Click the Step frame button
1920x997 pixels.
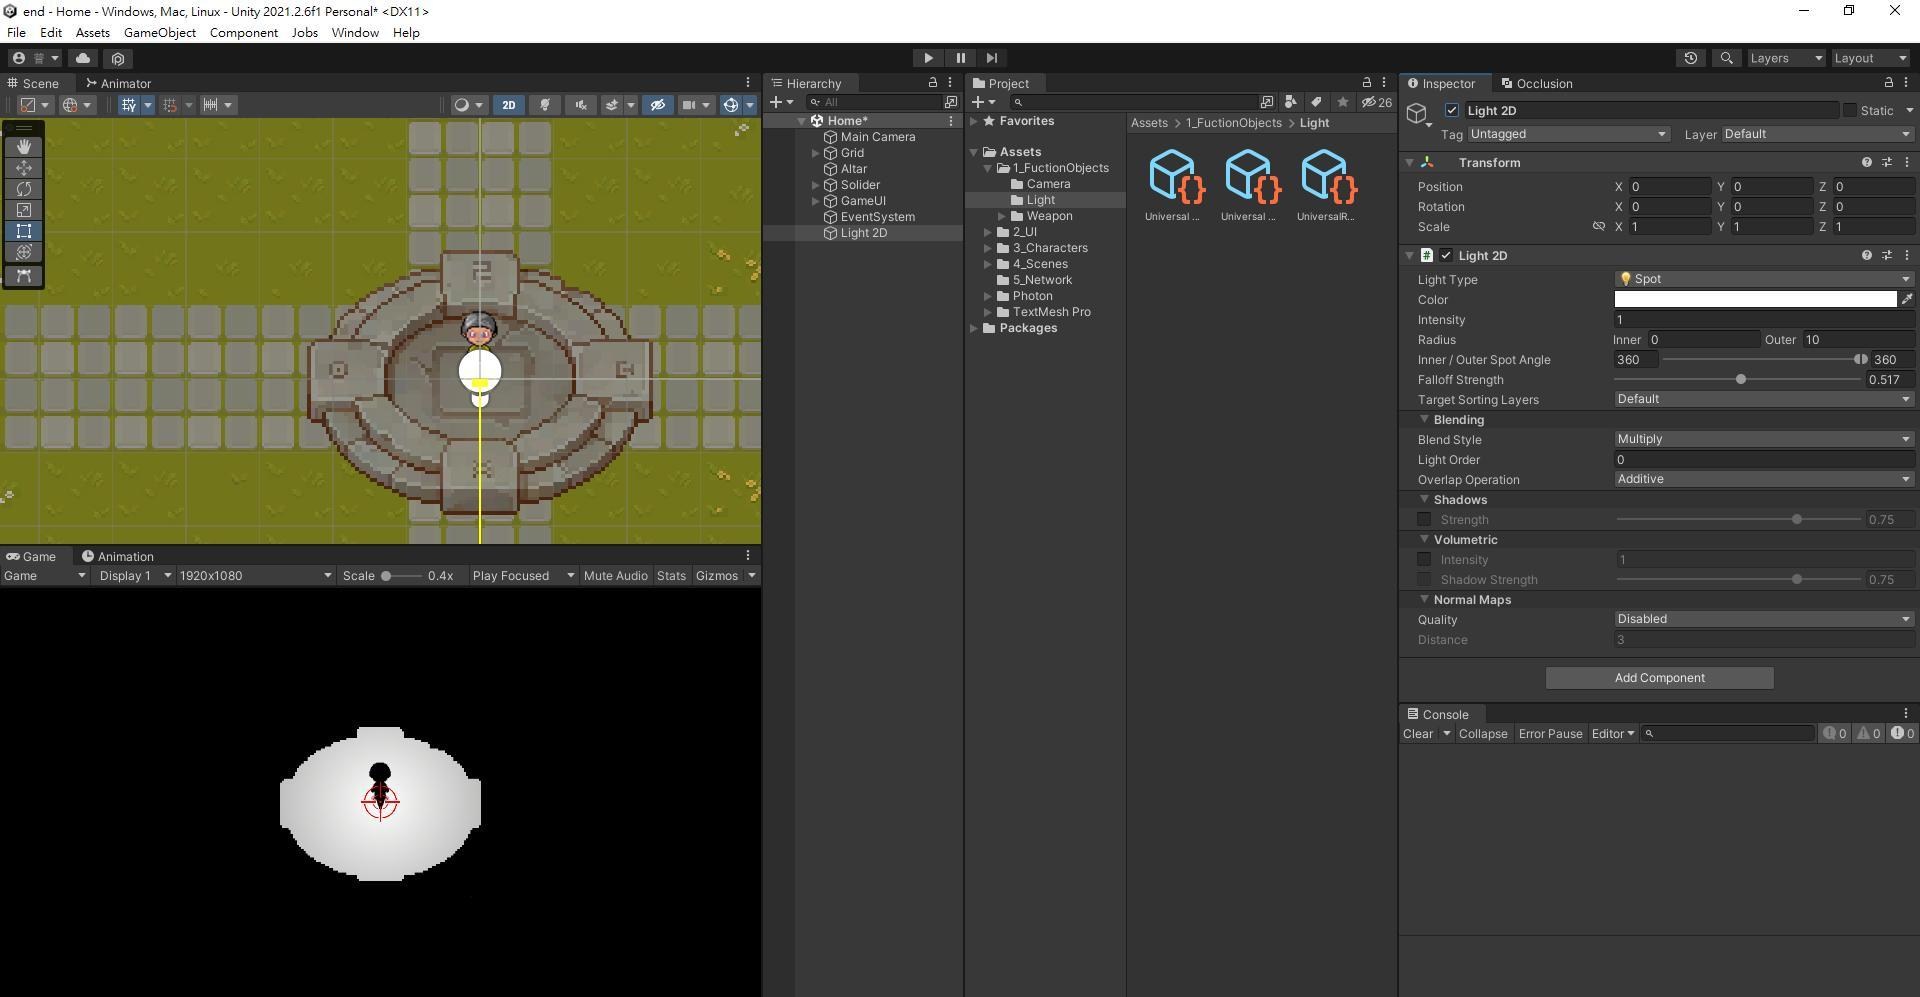(x=992, y=58)
